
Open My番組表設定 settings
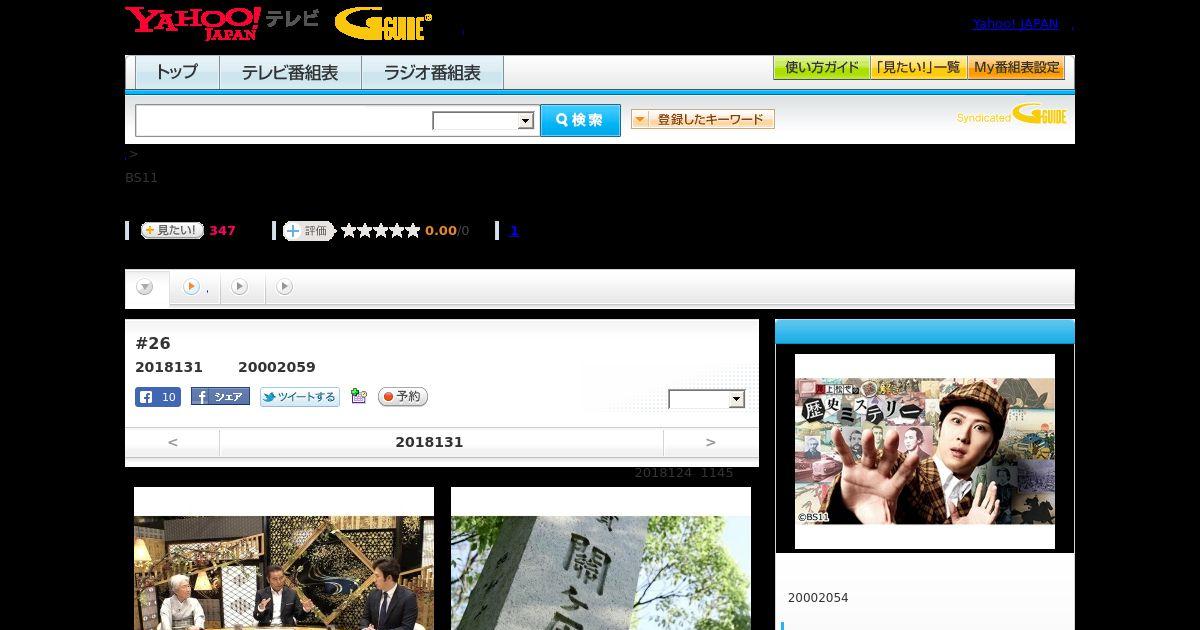coord(1016,68)
